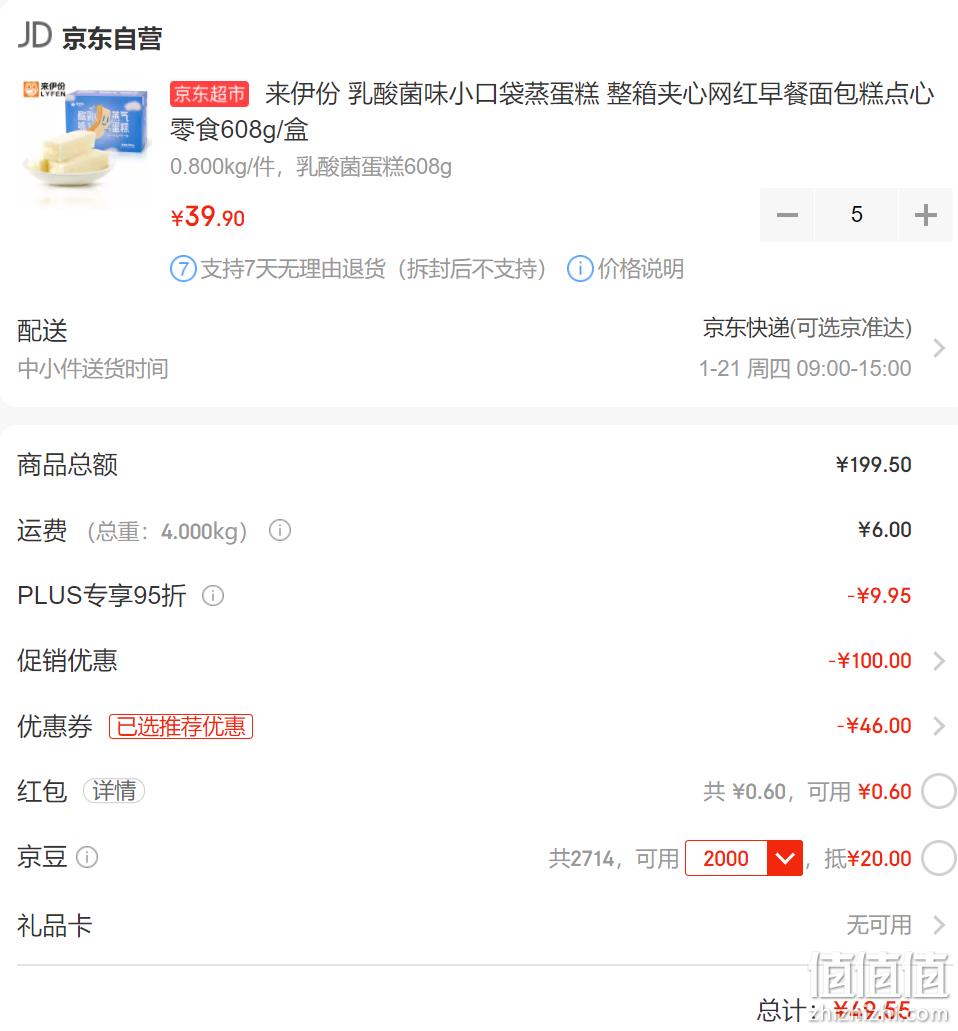Toggle the 京豆 redemption radio button
The image size is (958, 1031).
coord(938,858)
